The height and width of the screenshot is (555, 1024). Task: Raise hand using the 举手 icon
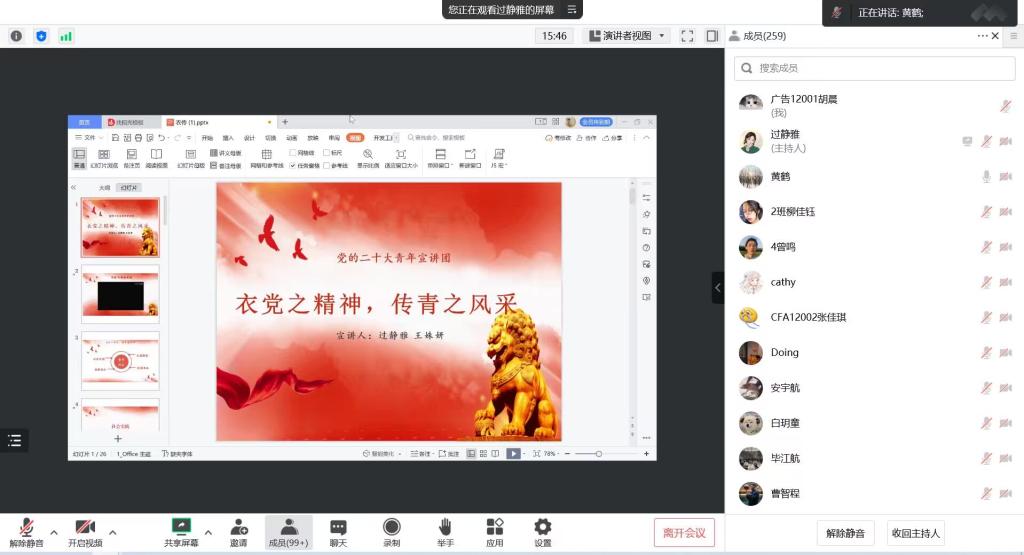(445, 532)
